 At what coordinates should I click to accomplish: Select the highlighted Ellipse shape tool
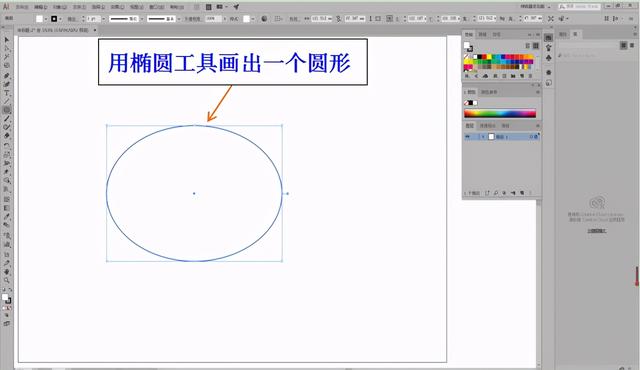[7, 110]
